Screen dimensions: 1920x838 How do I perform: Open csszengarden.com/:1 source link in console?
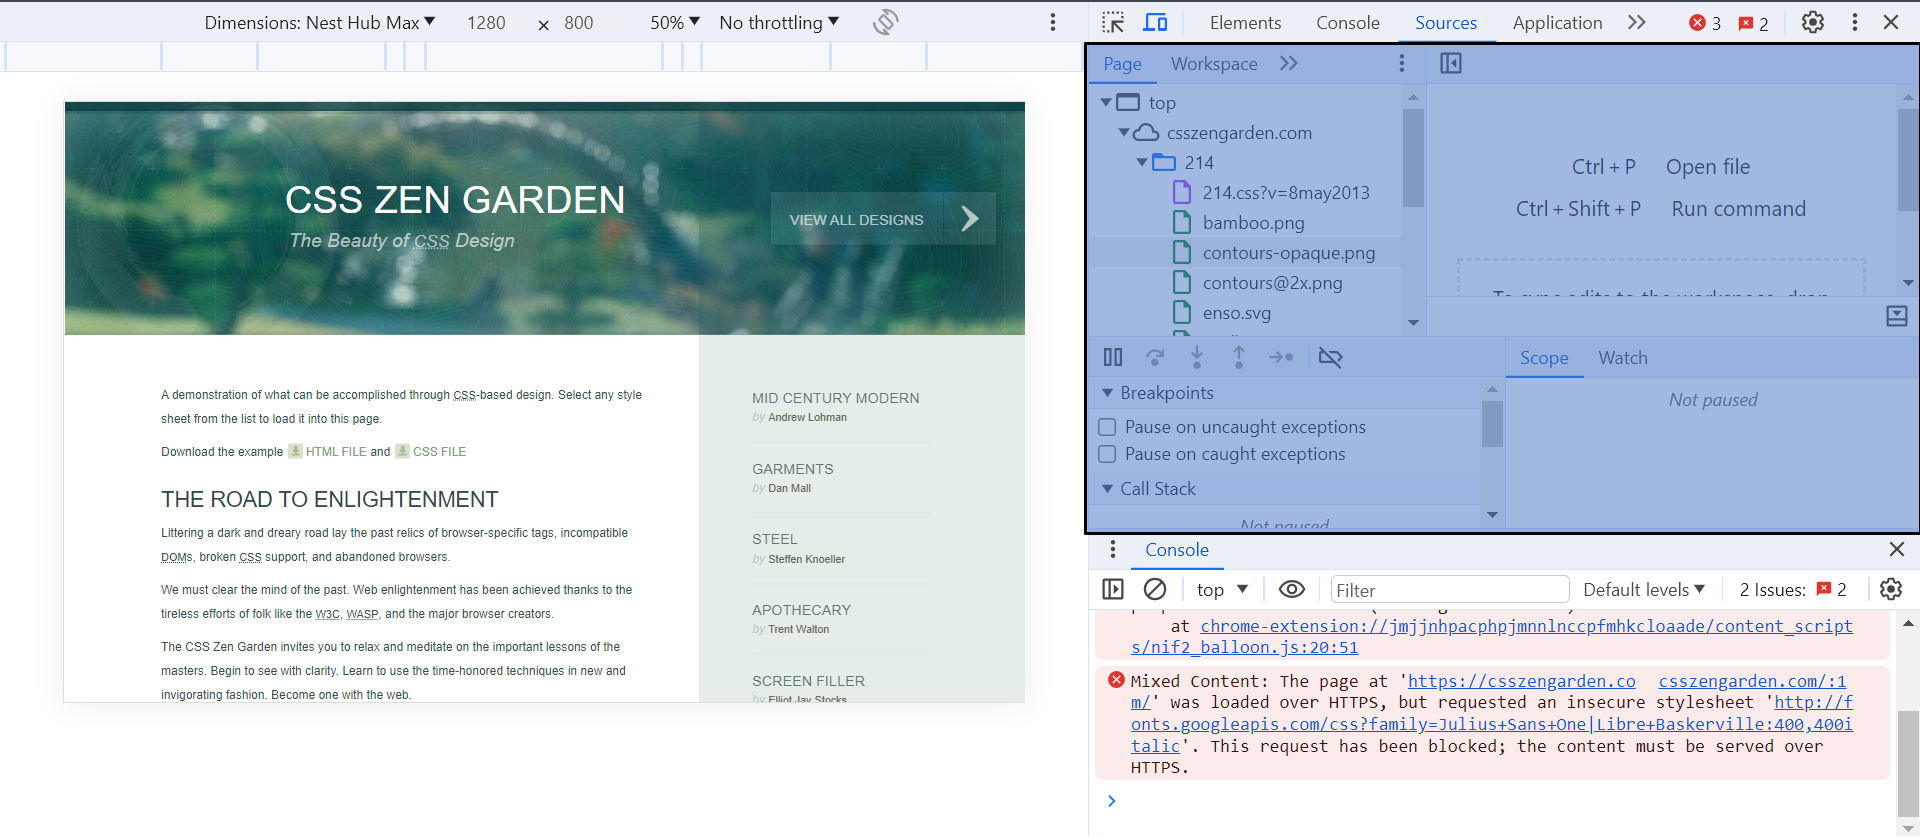1752,681
